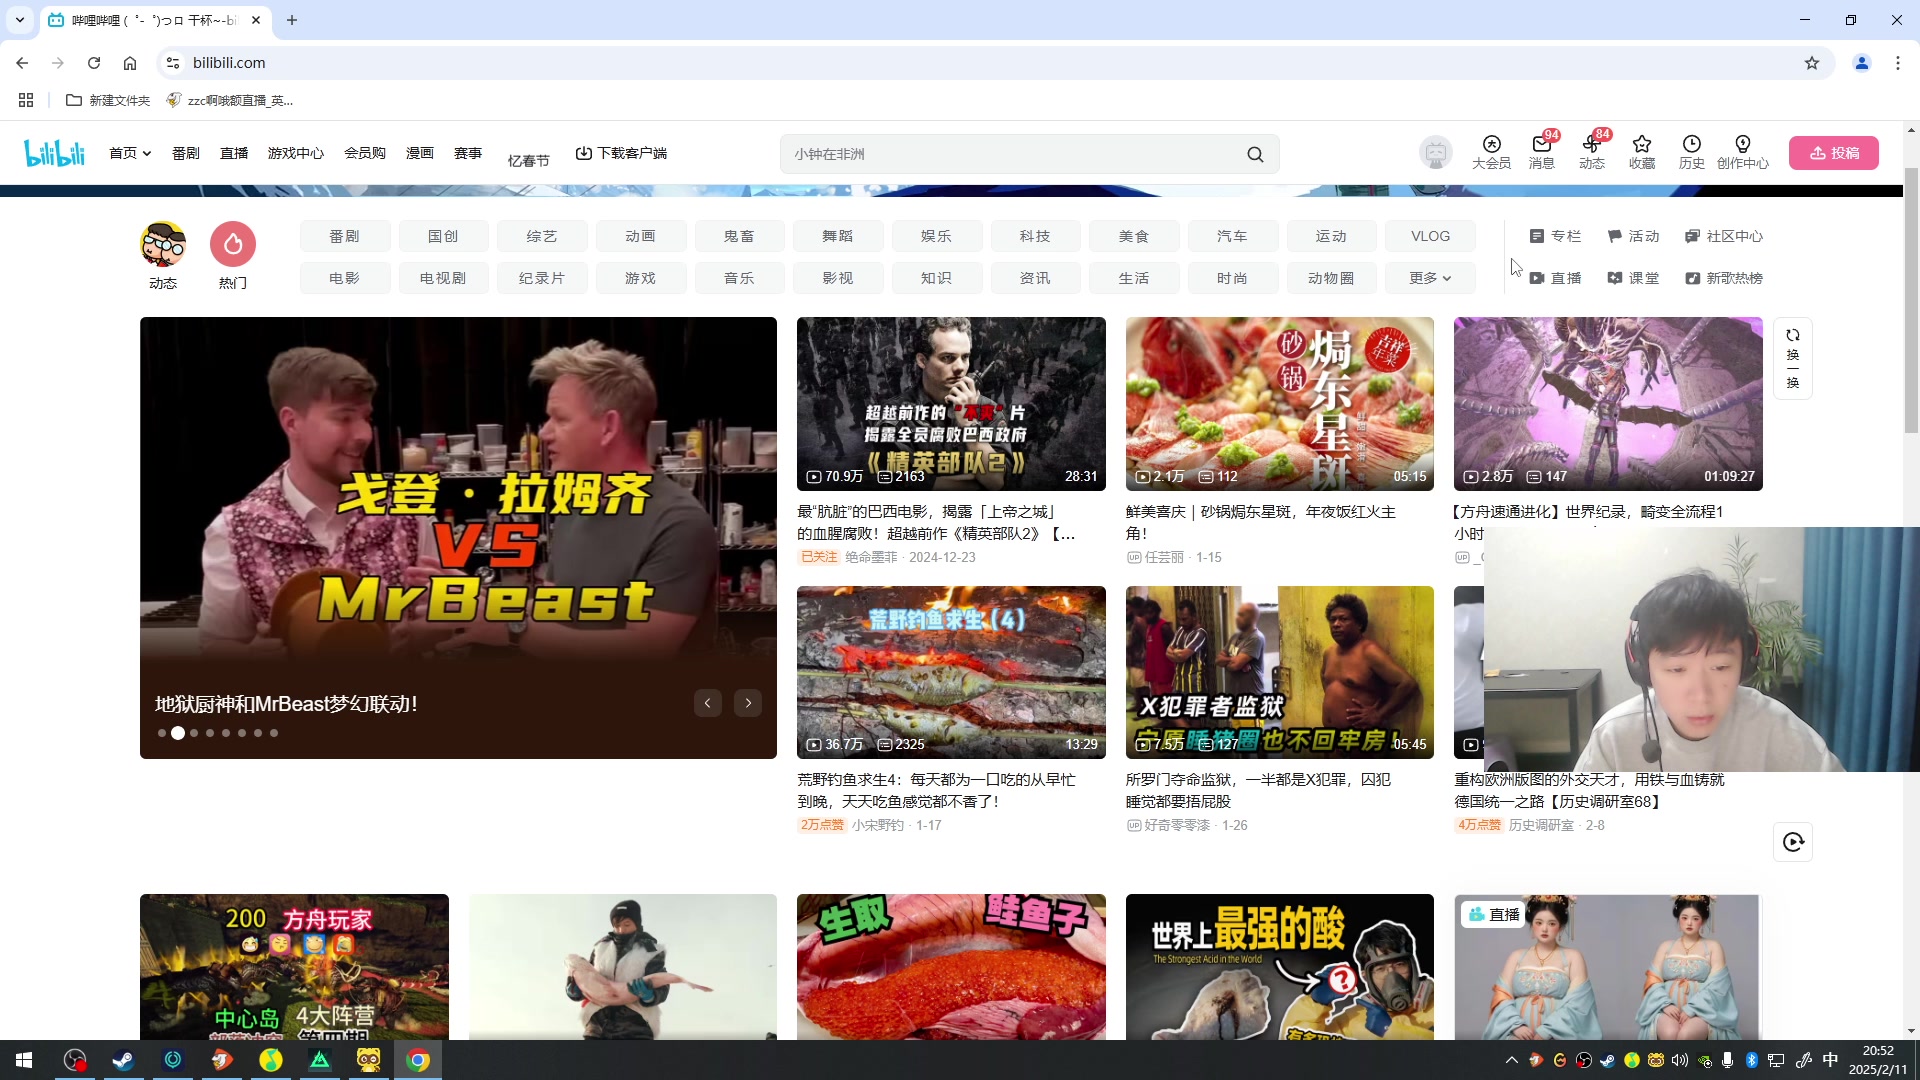Open 世界上最强的酸 video thumbnail

[1279, 967]
